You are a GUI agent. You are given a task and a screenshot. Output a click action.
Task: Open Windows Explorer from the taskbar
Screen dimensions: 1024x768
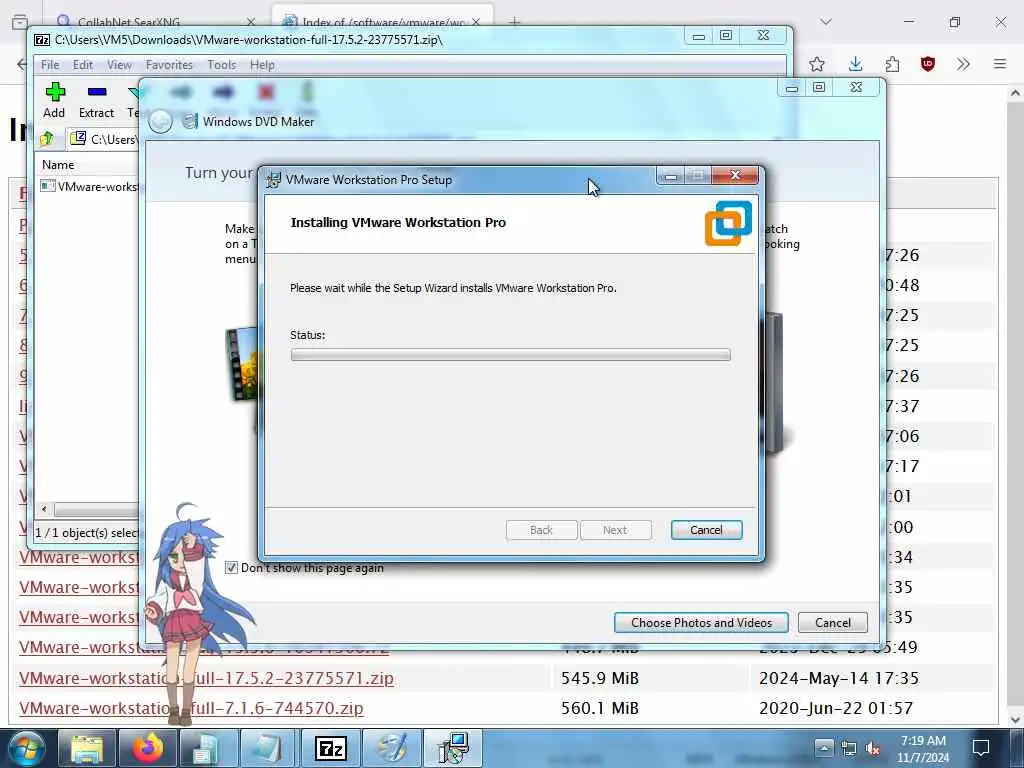[x=87, y=748]
